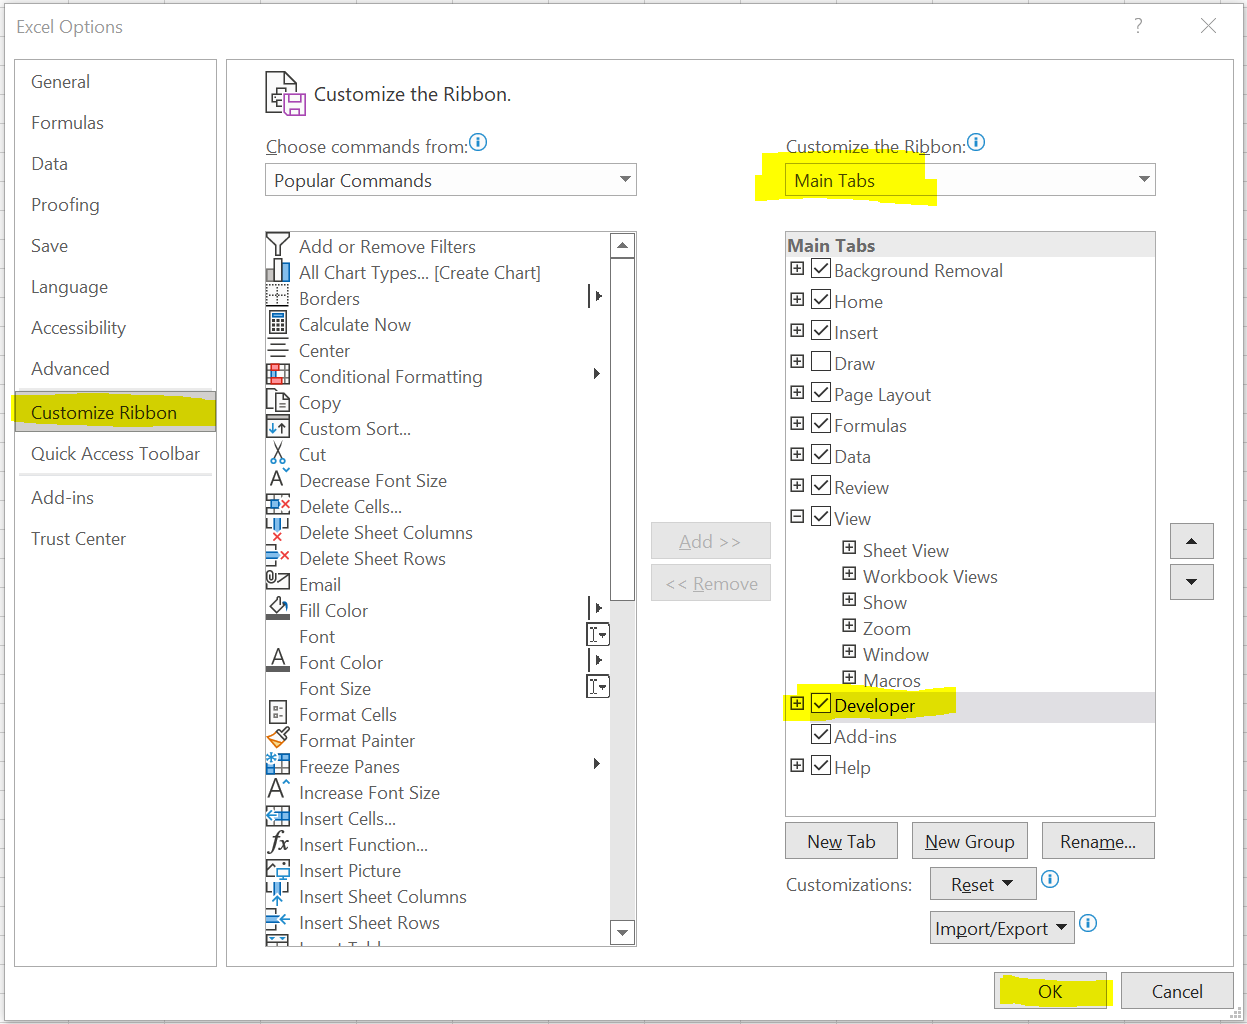Click the down scroll arrow on commands list
Image resolution: width=1247 pixels, height=1024 pixels.
622,932
